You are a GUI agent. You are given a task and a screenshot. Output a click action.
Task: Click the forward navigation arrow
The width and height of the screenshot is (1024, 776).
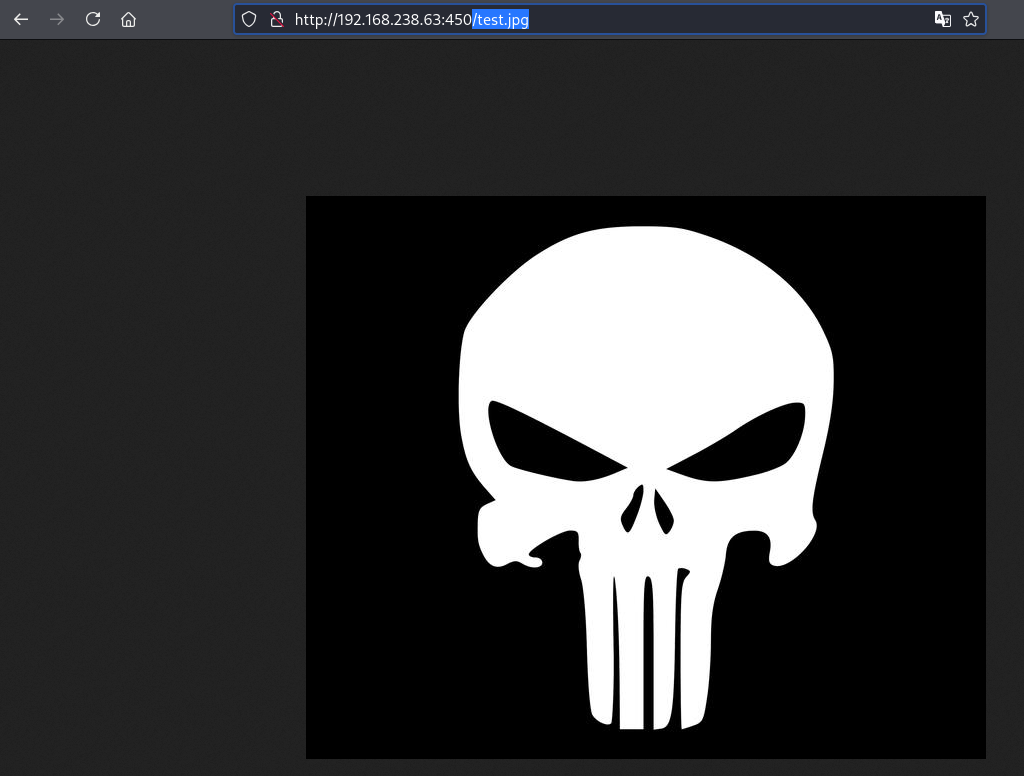point(57,20)
